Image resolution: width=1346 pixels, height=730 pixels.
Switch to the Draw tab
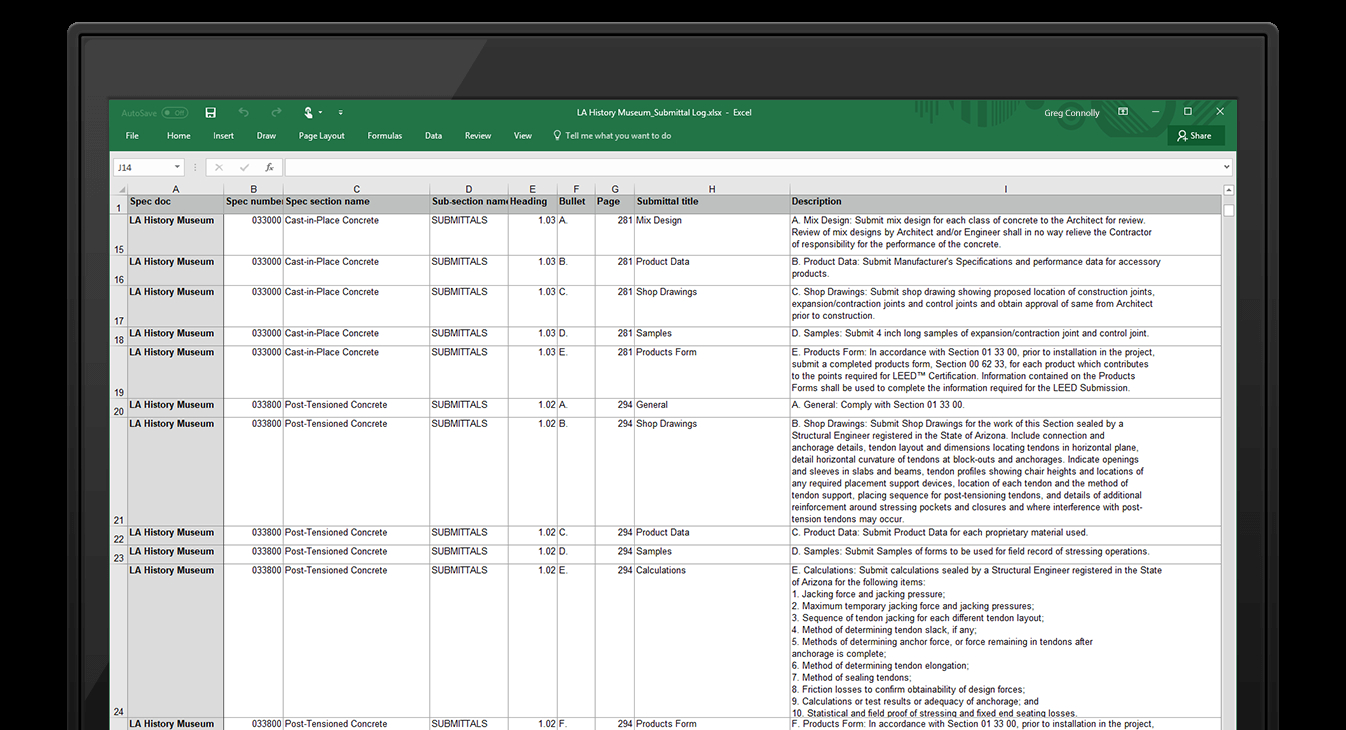coord(266,136)
